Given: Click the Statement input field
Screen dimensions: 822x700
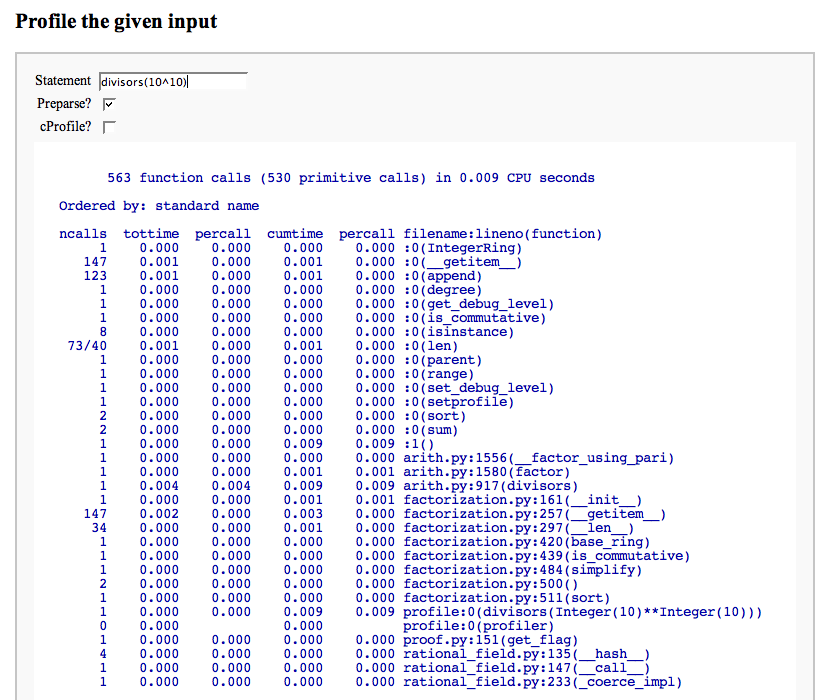Looking at the screenshot, I should 172,81.
